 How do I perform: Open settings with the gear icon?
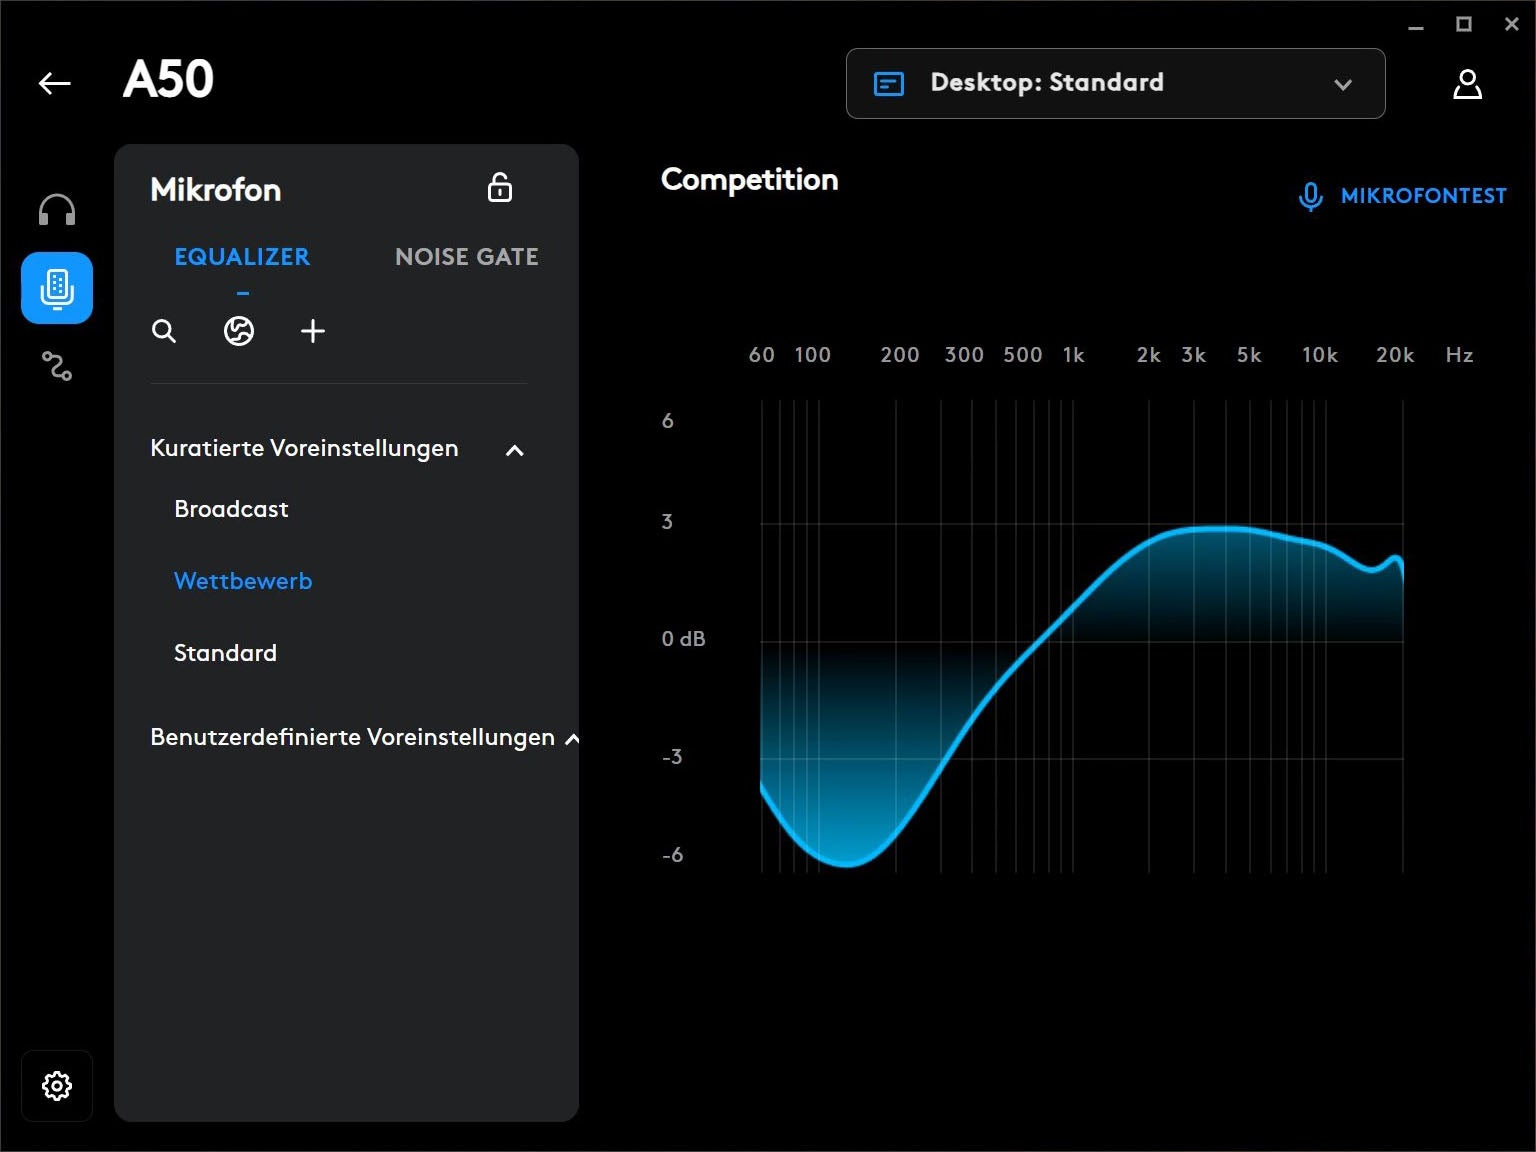click(57, 1085)
